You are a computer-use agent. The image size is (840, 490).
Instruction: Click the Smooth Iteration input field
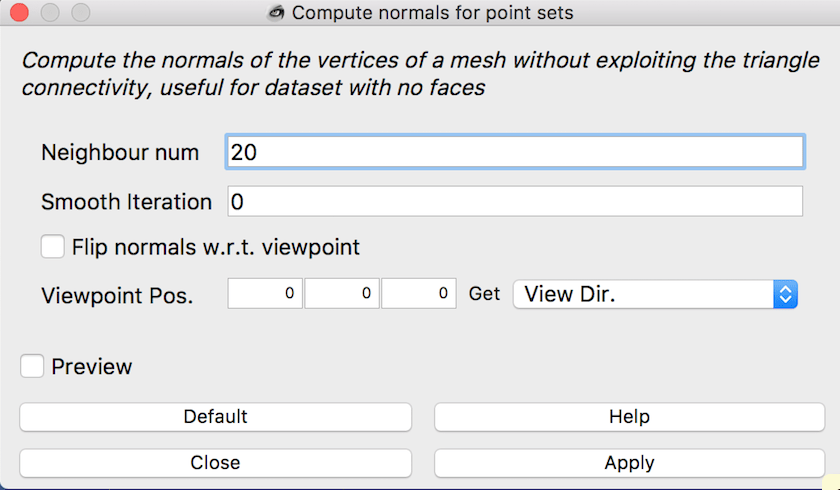[x=515, y=201]
